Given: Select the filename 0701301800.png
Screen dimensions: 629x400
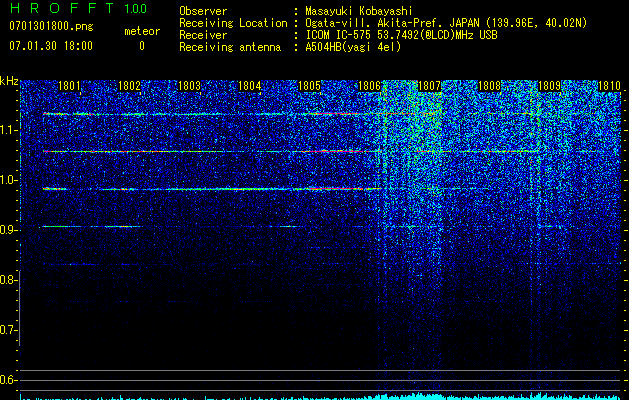Looking at the screenshot, I should [x=51, y=26].
